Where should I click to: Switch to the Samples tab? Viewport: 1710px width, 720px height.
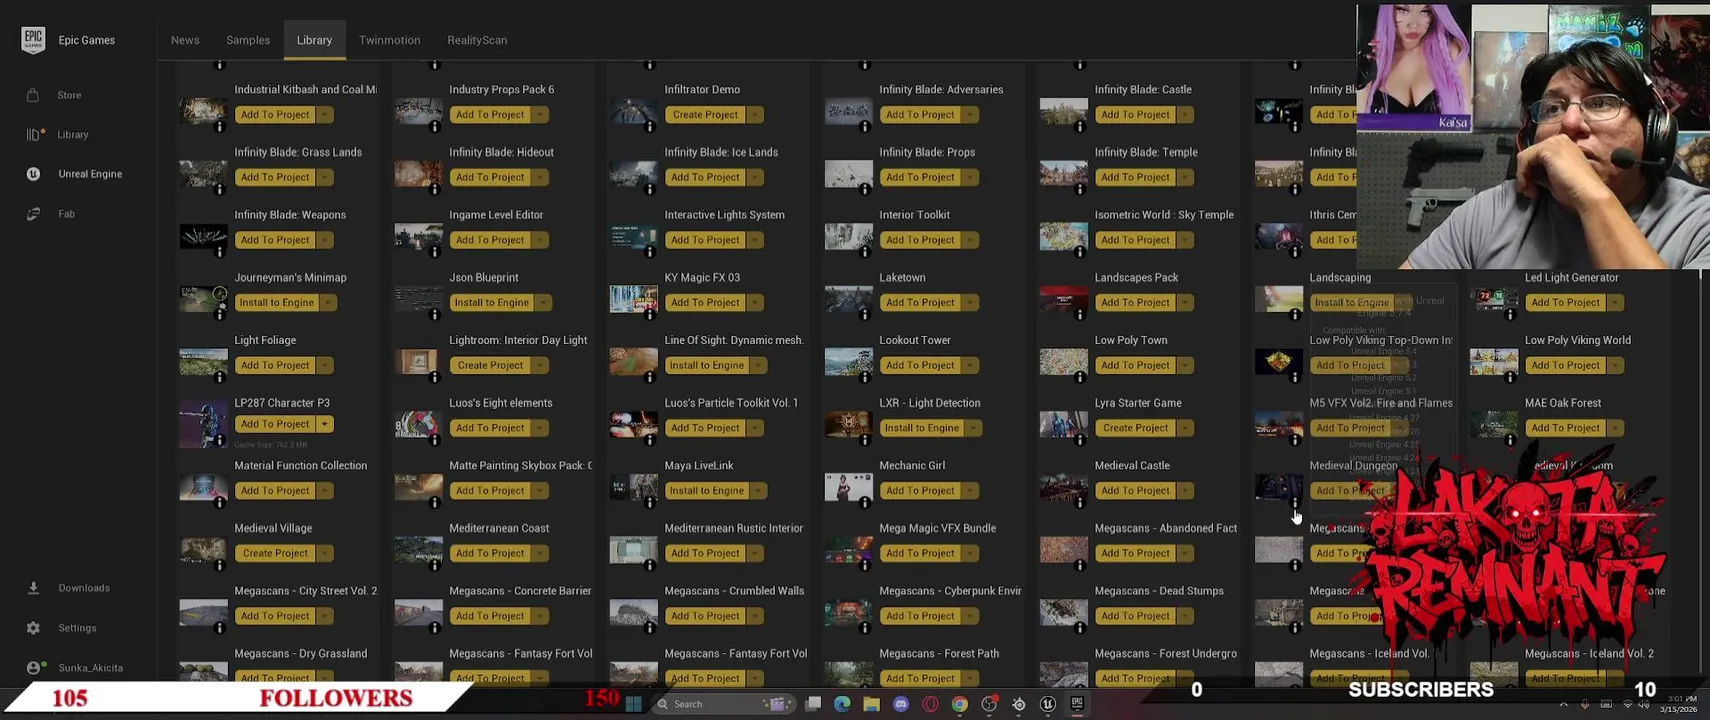pyautogui.click(x=248, y=40)
